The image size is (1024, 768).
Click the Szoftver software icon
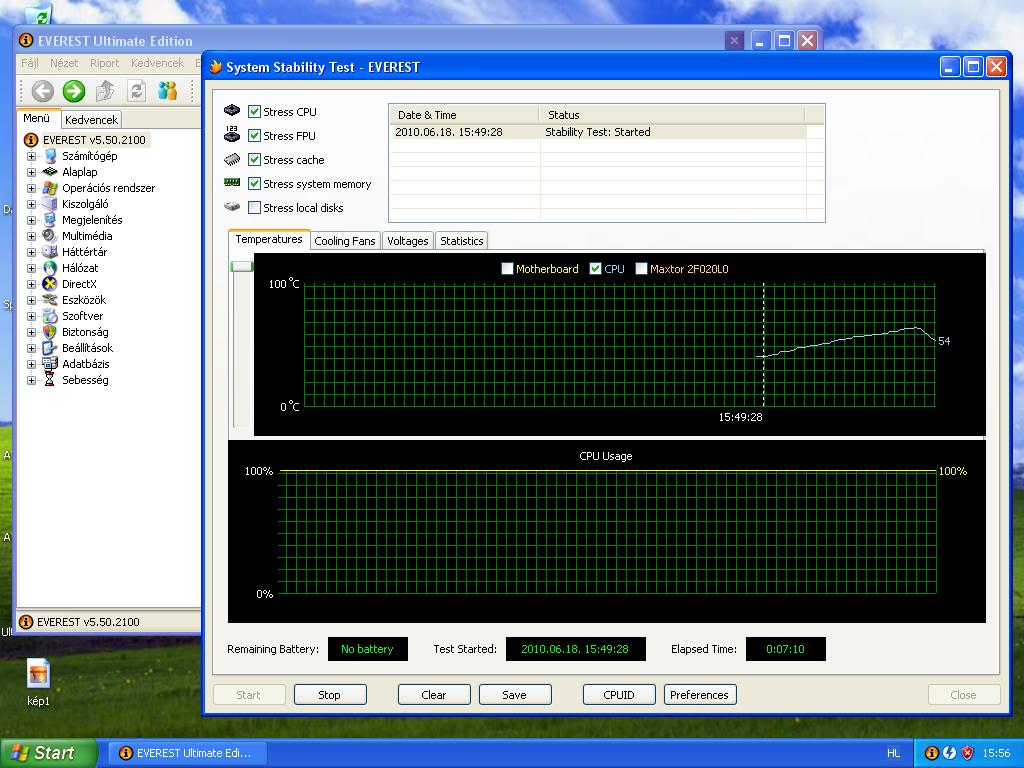tap(50, 316)
